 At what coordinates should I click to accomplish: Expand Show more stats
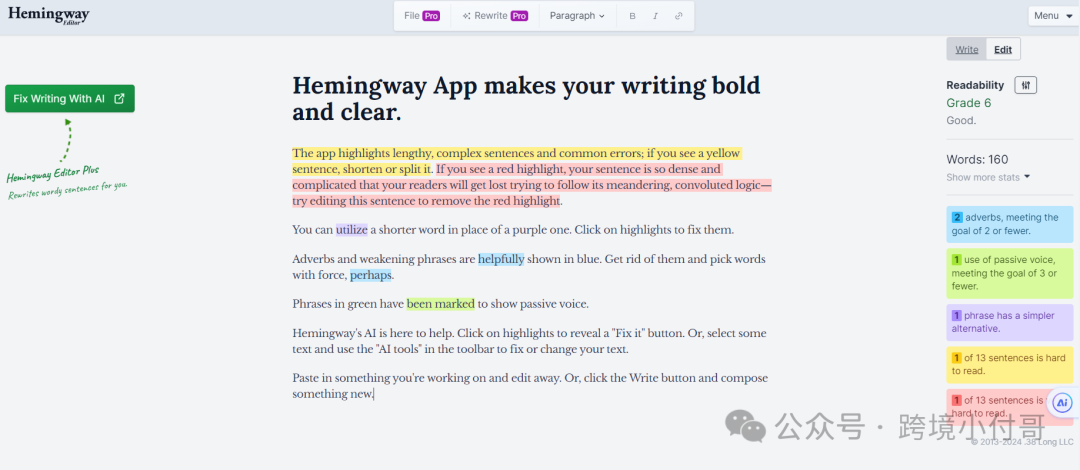pos(988,177)
